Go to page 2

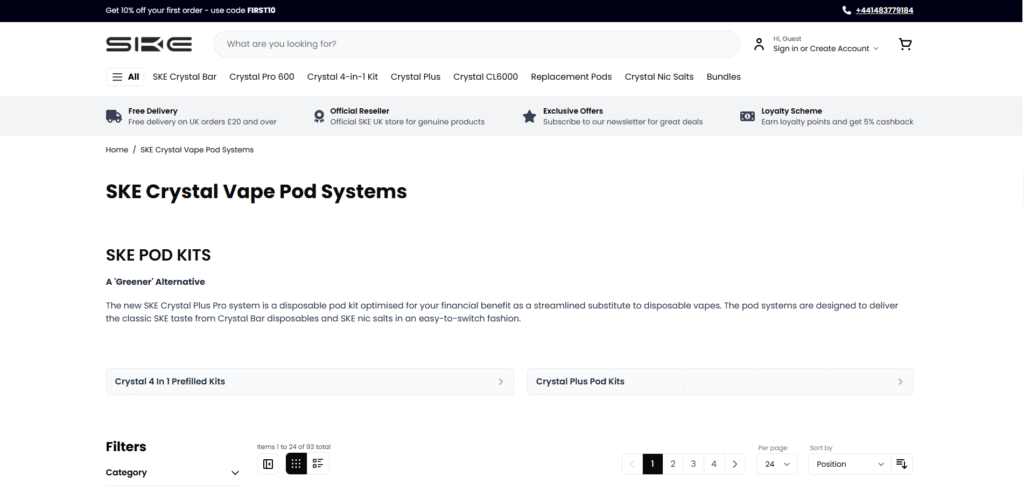click(673, 464)
